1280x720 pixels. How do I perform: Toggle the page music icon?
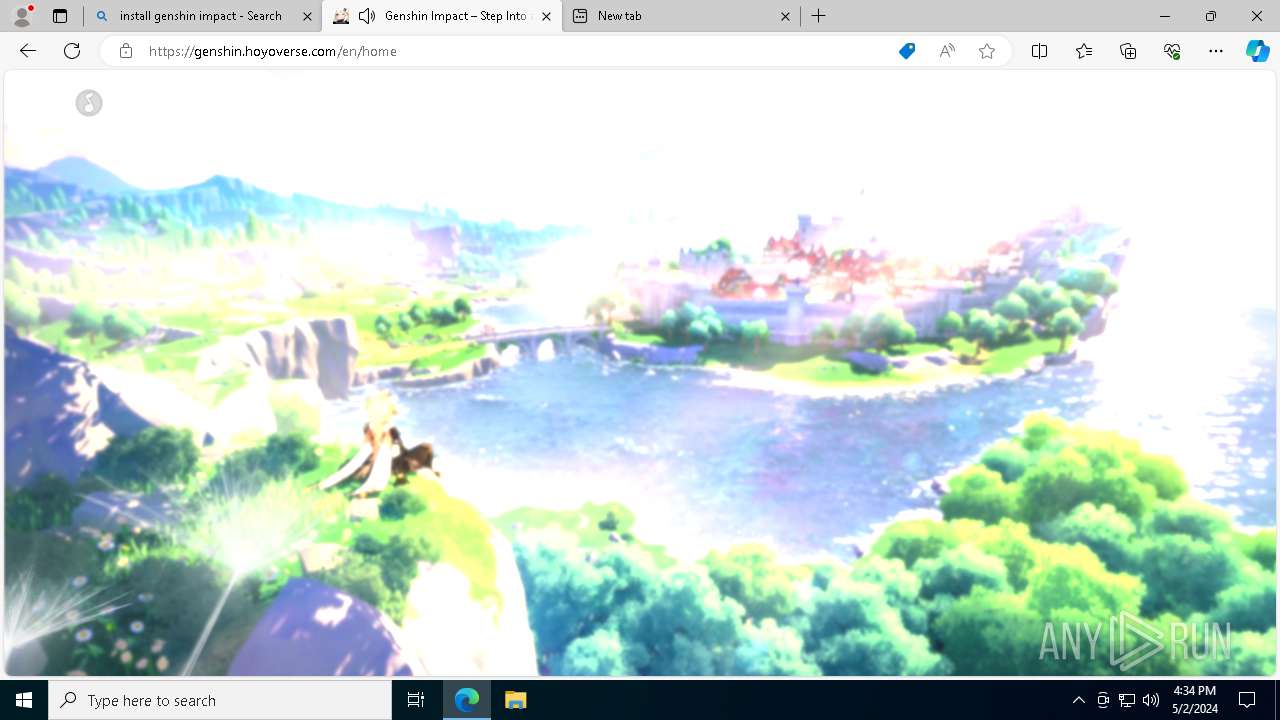(x=89, y=103)
